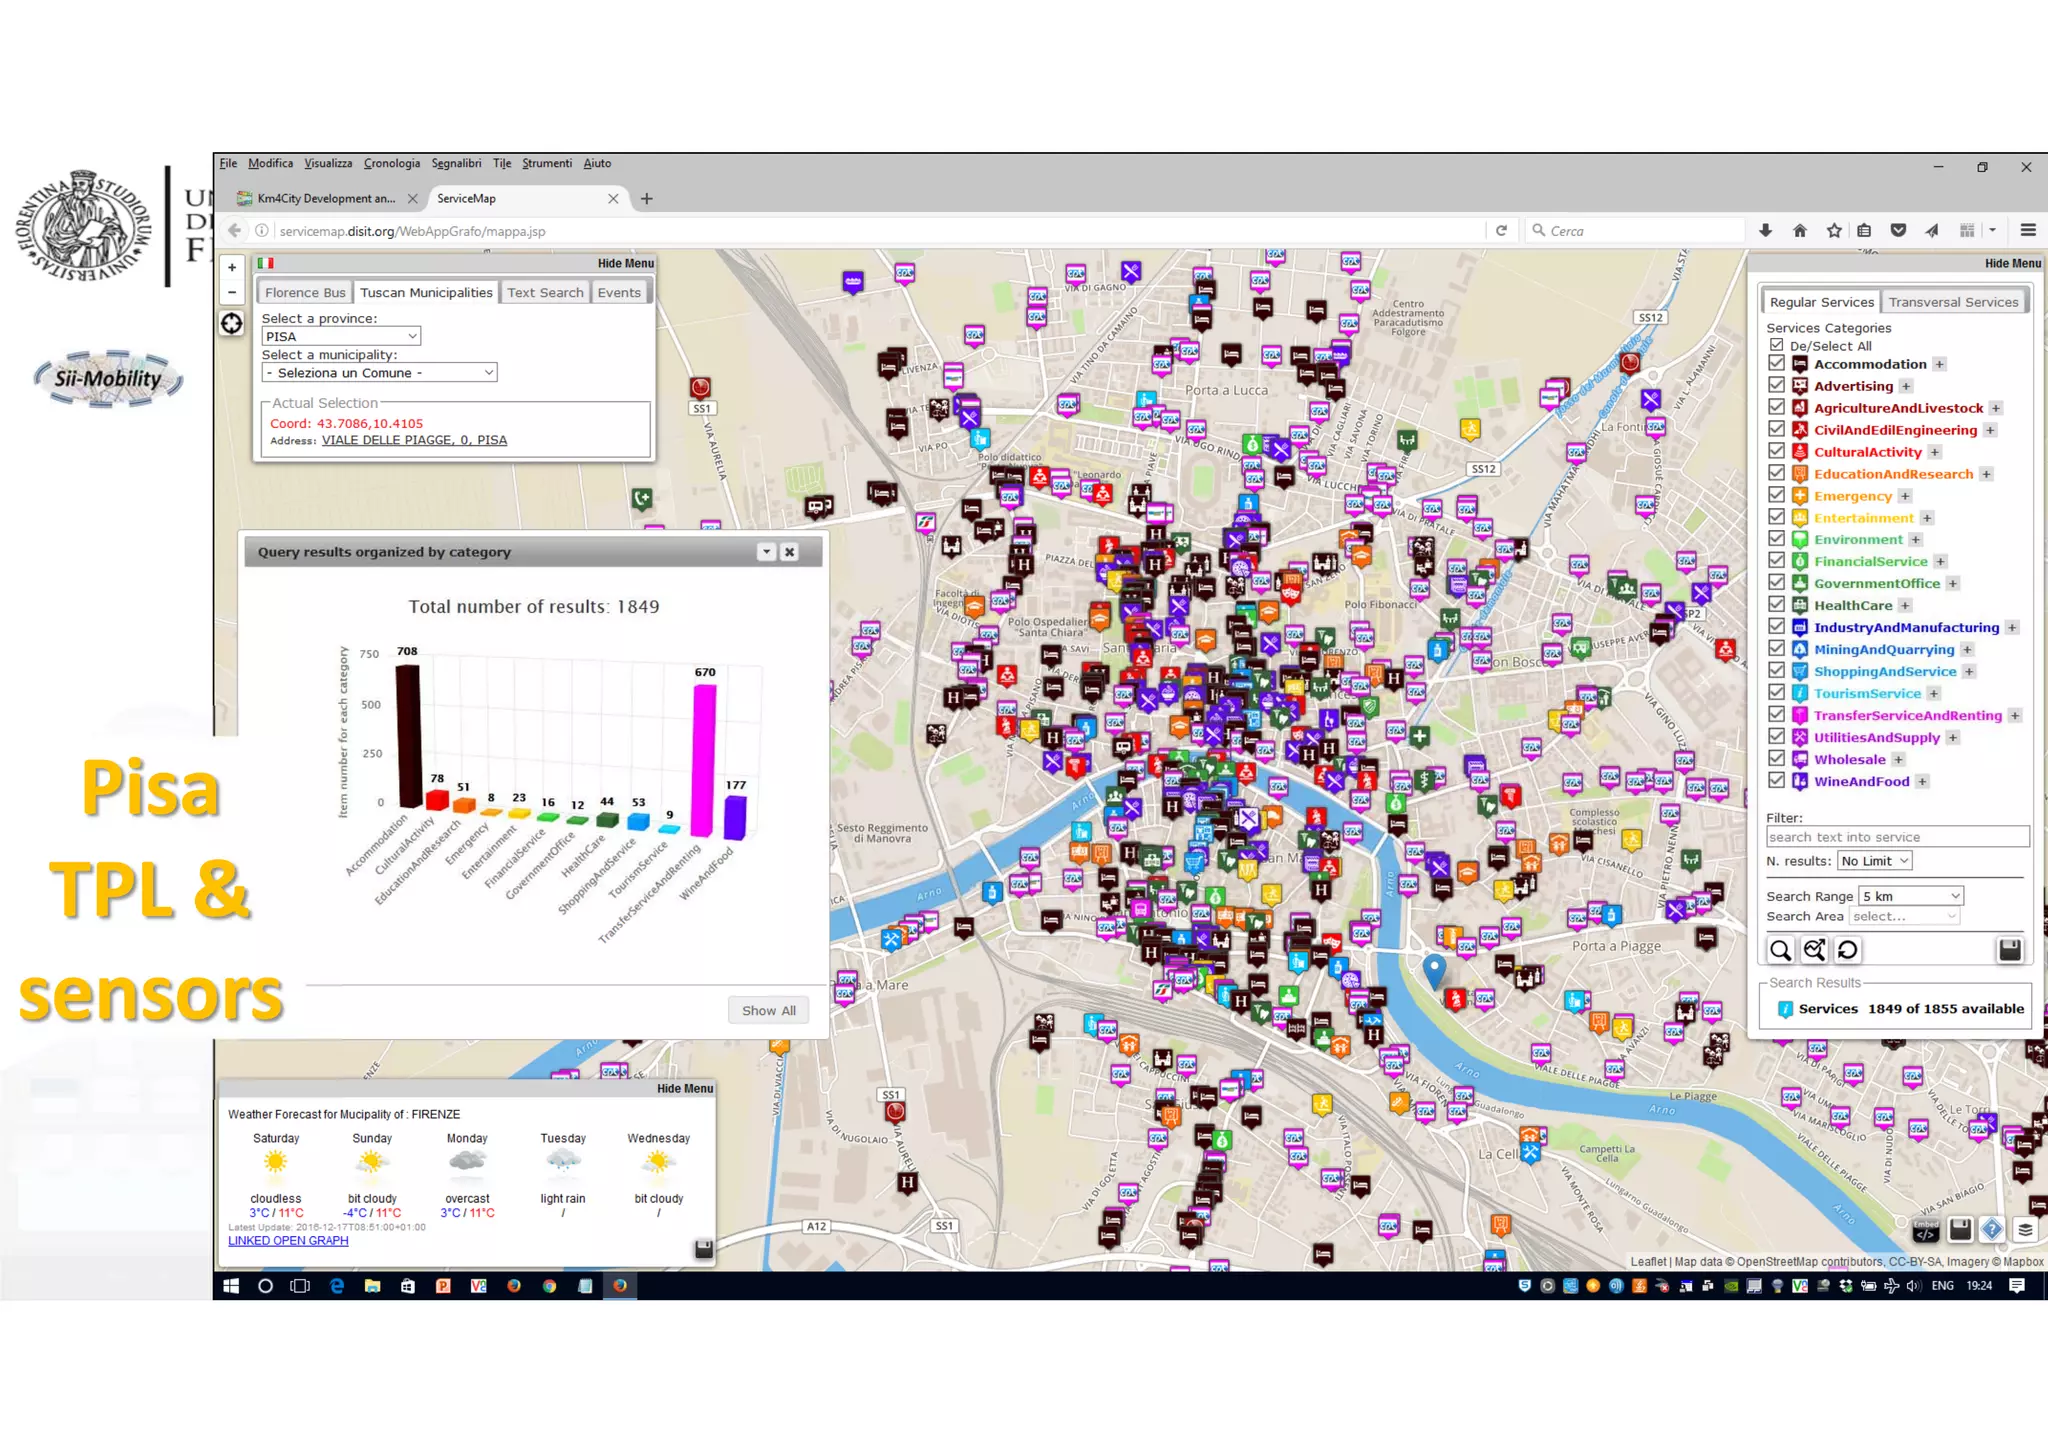Expand Accommodation subcategories with plus
This screenshot has width=2048, height=1448.
coord(1939,364)
